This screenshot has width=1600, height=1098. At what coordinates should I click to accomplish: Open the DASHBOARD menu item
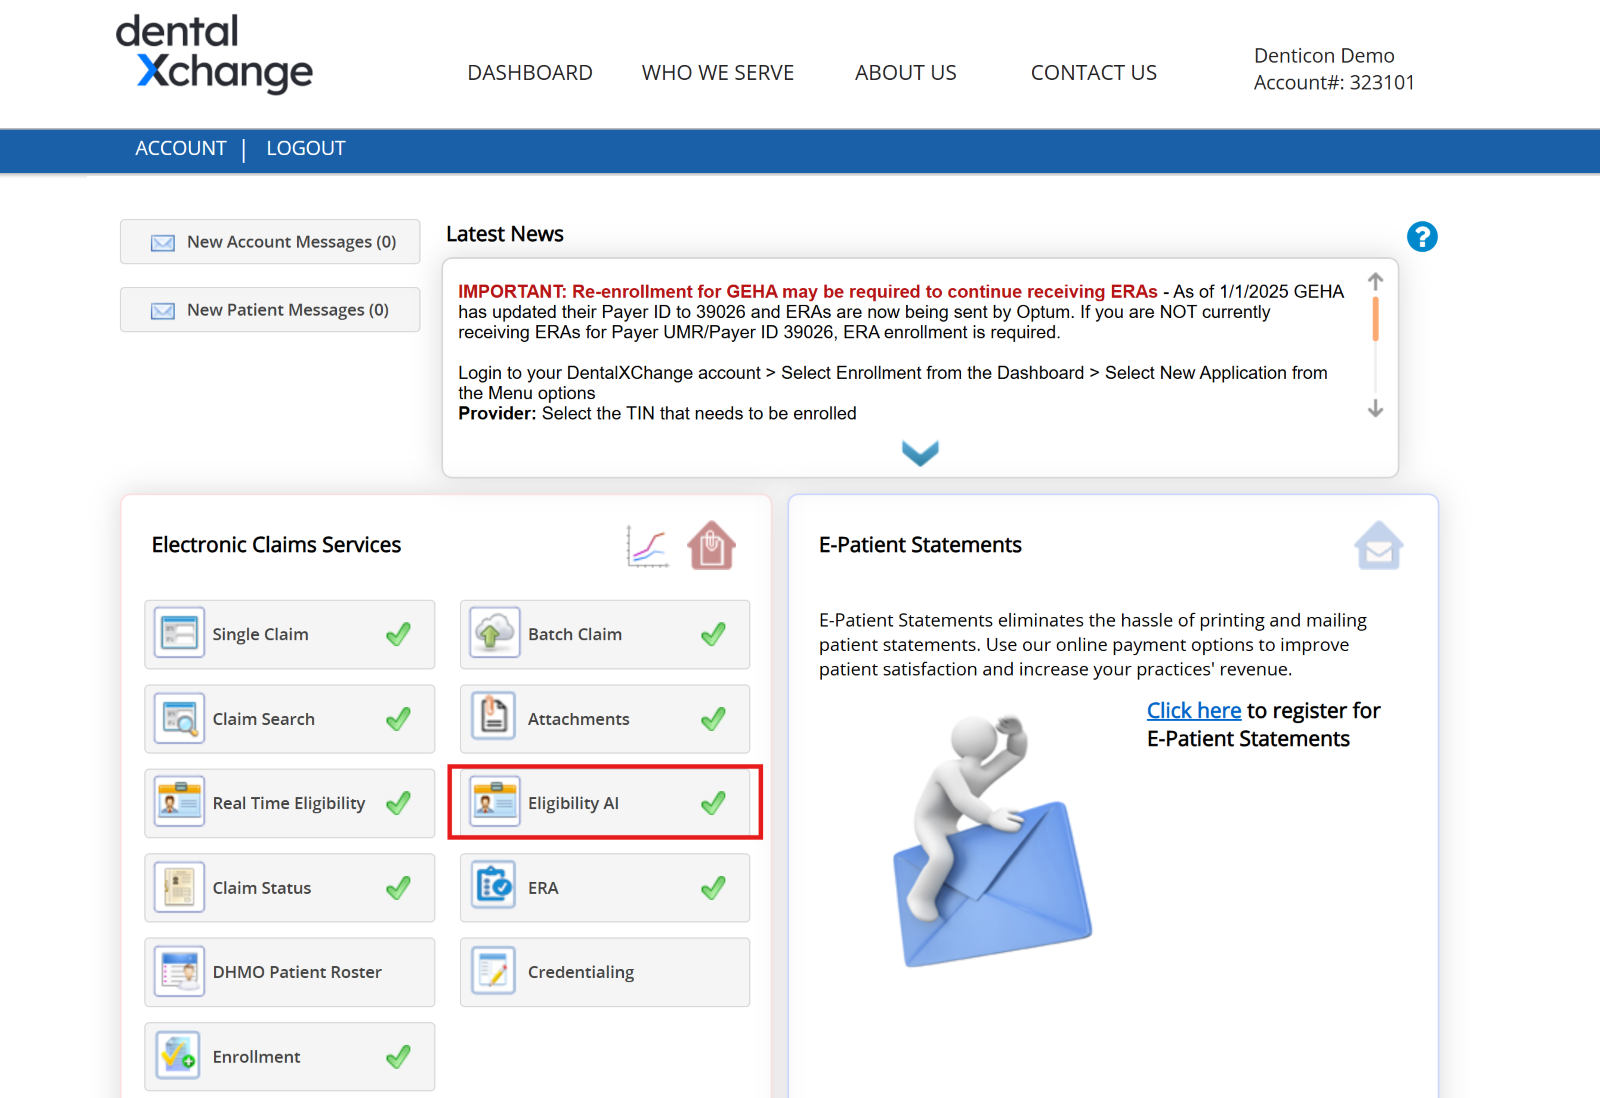(530, 73)
